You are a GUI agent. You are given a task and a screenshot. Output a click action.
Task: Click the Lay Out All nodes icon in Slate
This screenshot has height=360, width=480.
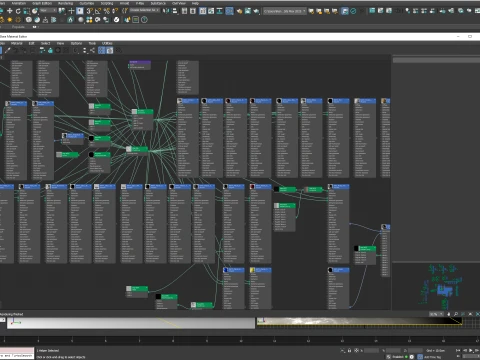point(84,50)
